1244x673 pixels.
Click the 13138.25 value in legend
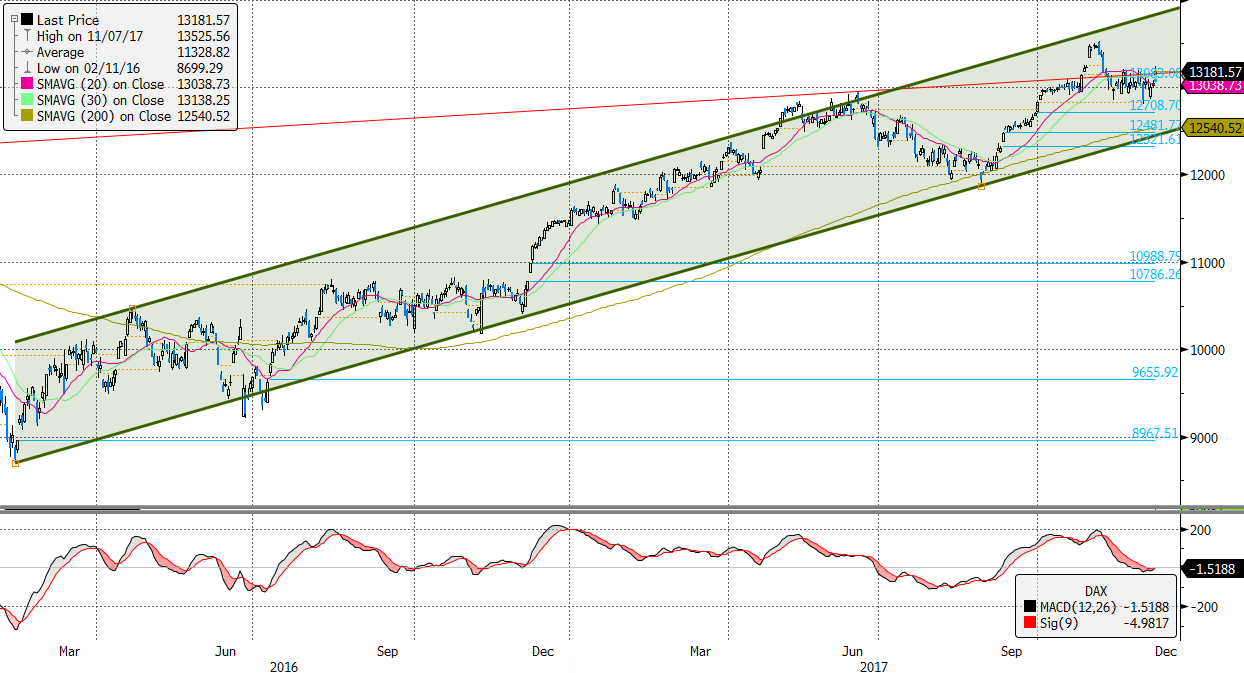(x=203, y=100)
